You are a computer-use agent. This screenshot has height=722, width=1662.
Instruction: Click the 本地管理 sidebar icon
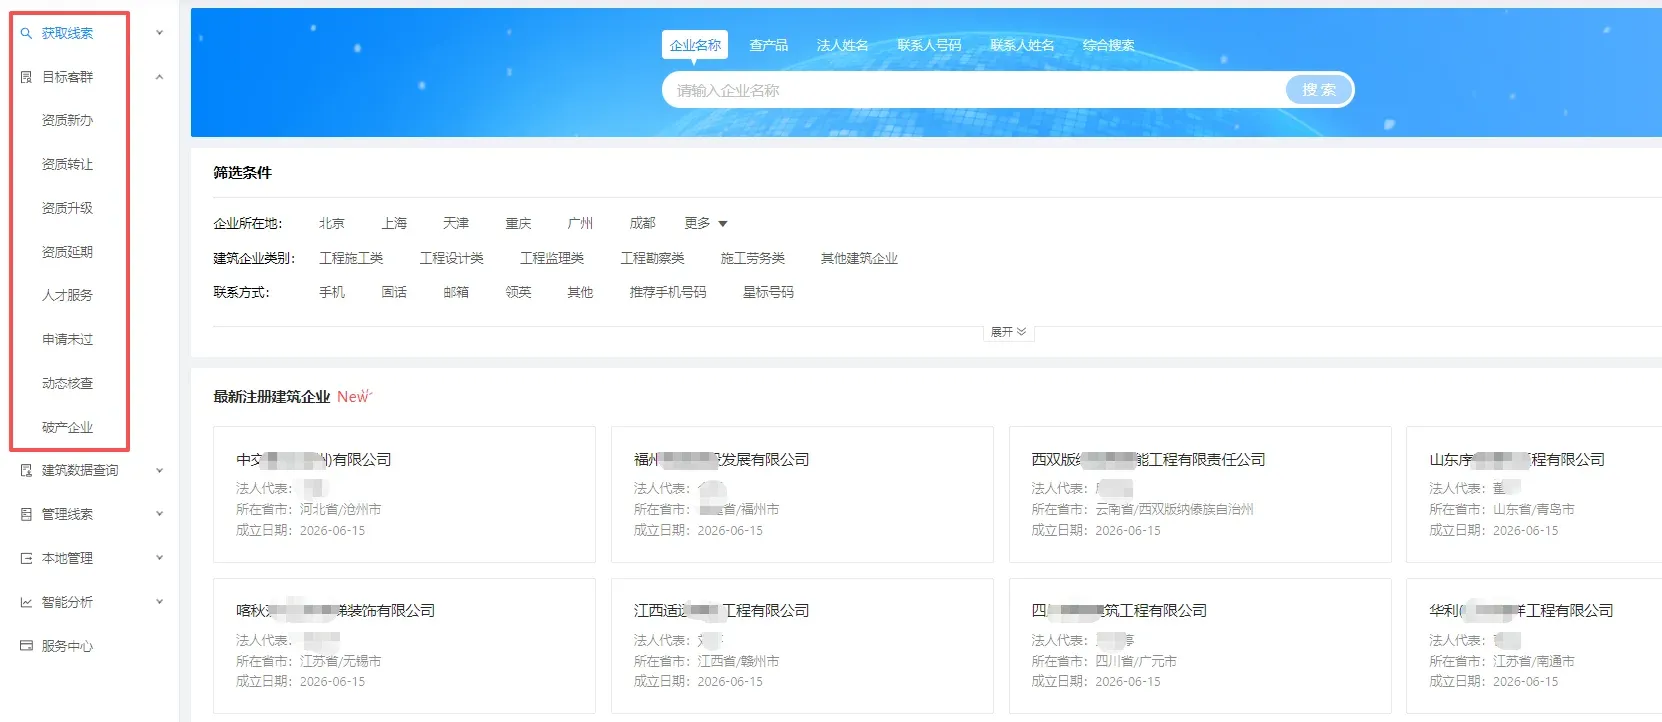27,558
